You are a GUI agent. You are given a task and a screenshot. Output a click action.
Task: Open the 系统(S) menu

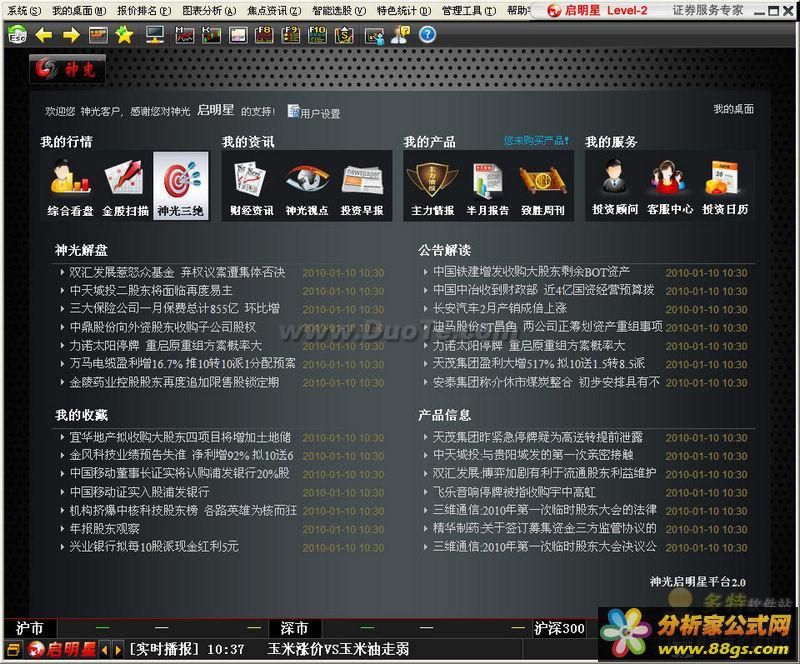coord(24,10)
